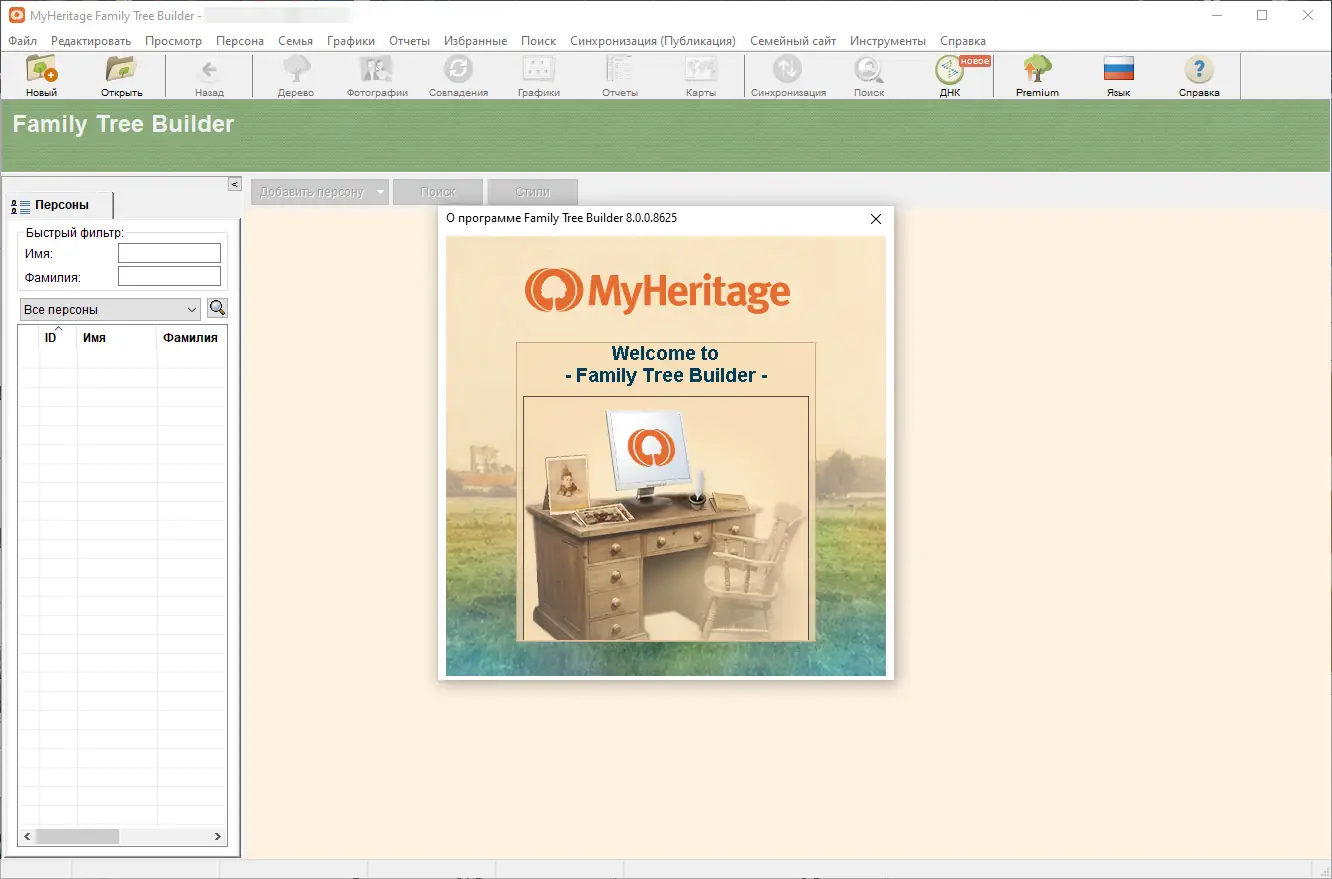This screenshot has width=1332, height=879.
Task: Close the About Family Tree Builder dialog
Action: coord(876,219)
